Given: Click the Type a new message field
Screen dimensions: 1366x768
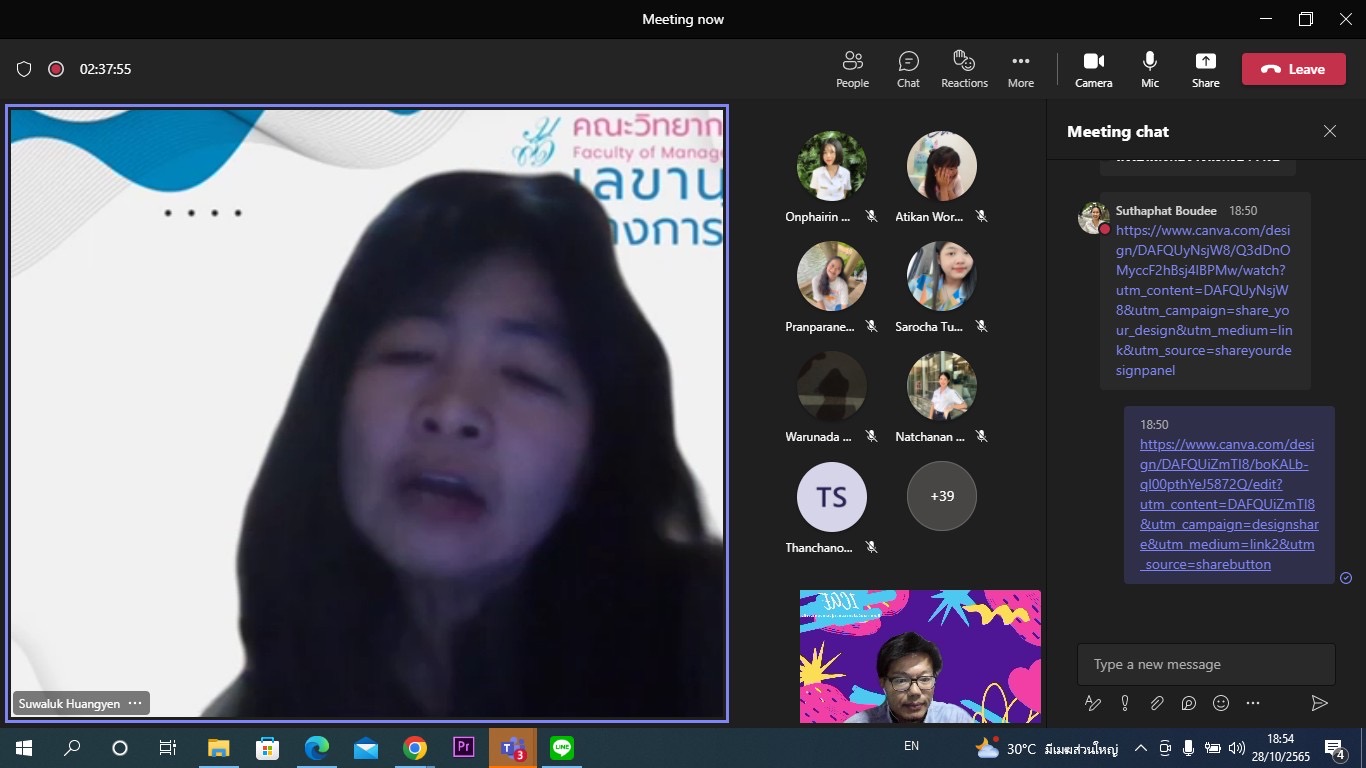Looking at the screenshot, I should (1205, 664).
